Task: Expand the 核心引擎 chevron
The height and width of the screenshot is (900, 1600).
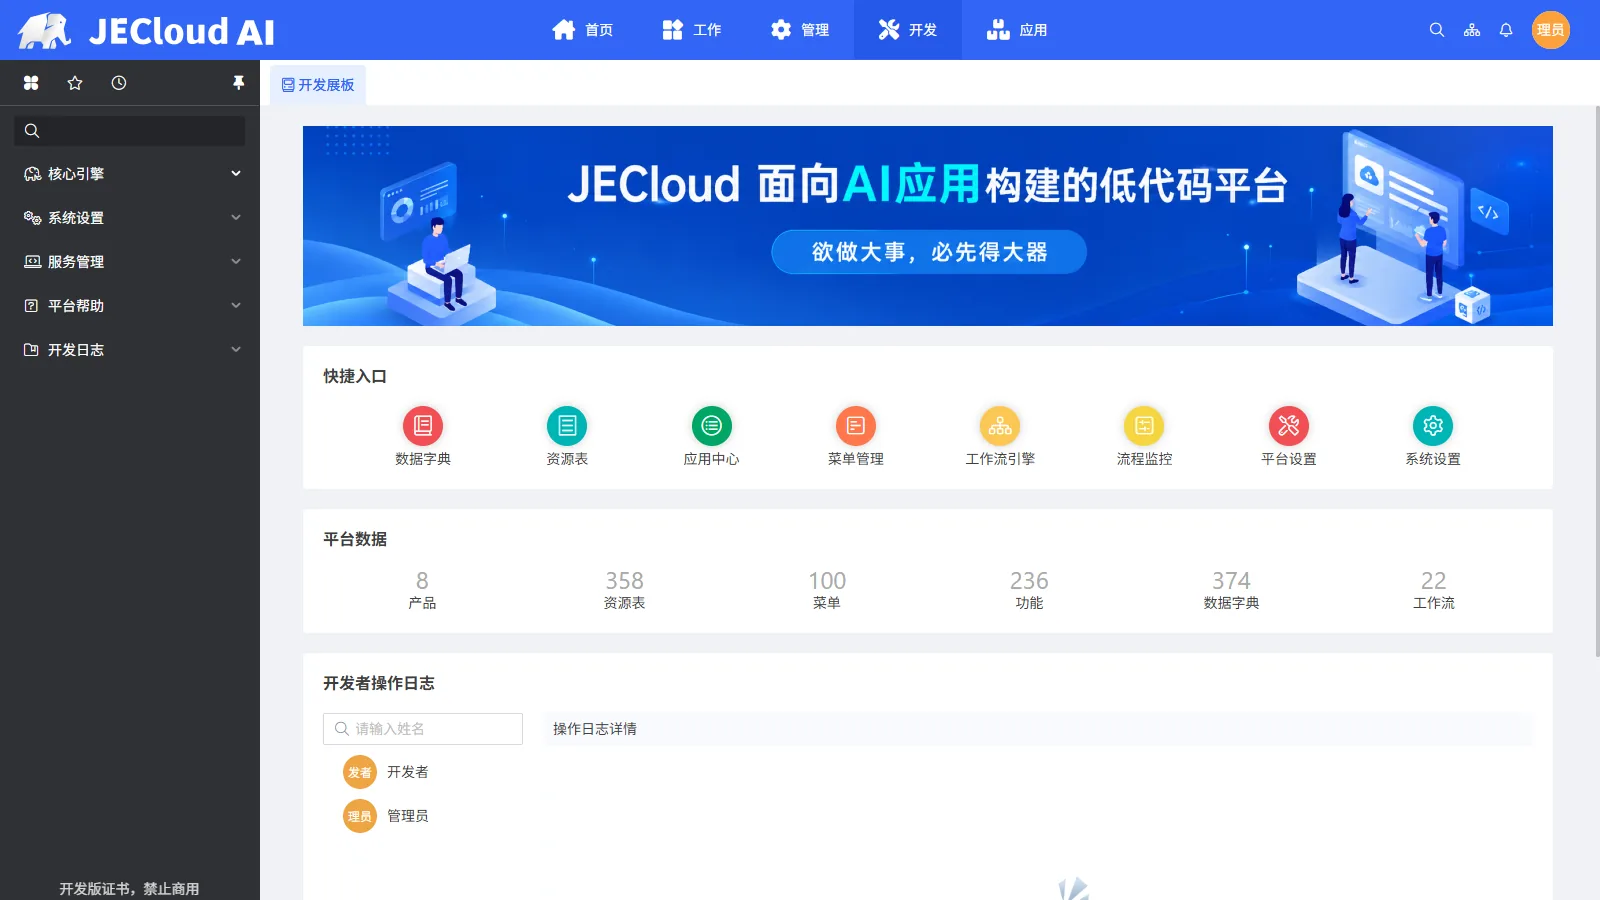Action: (236, 174)
